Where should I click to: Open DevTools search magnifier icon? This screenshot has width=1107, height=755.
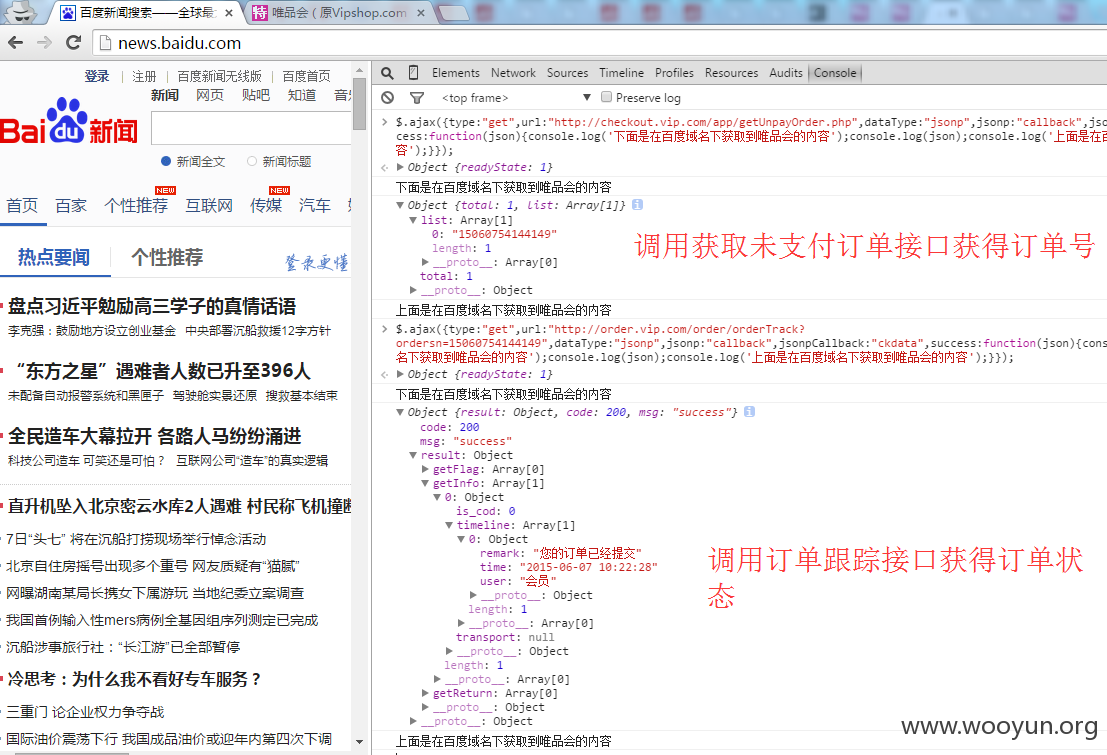[387, 73]
